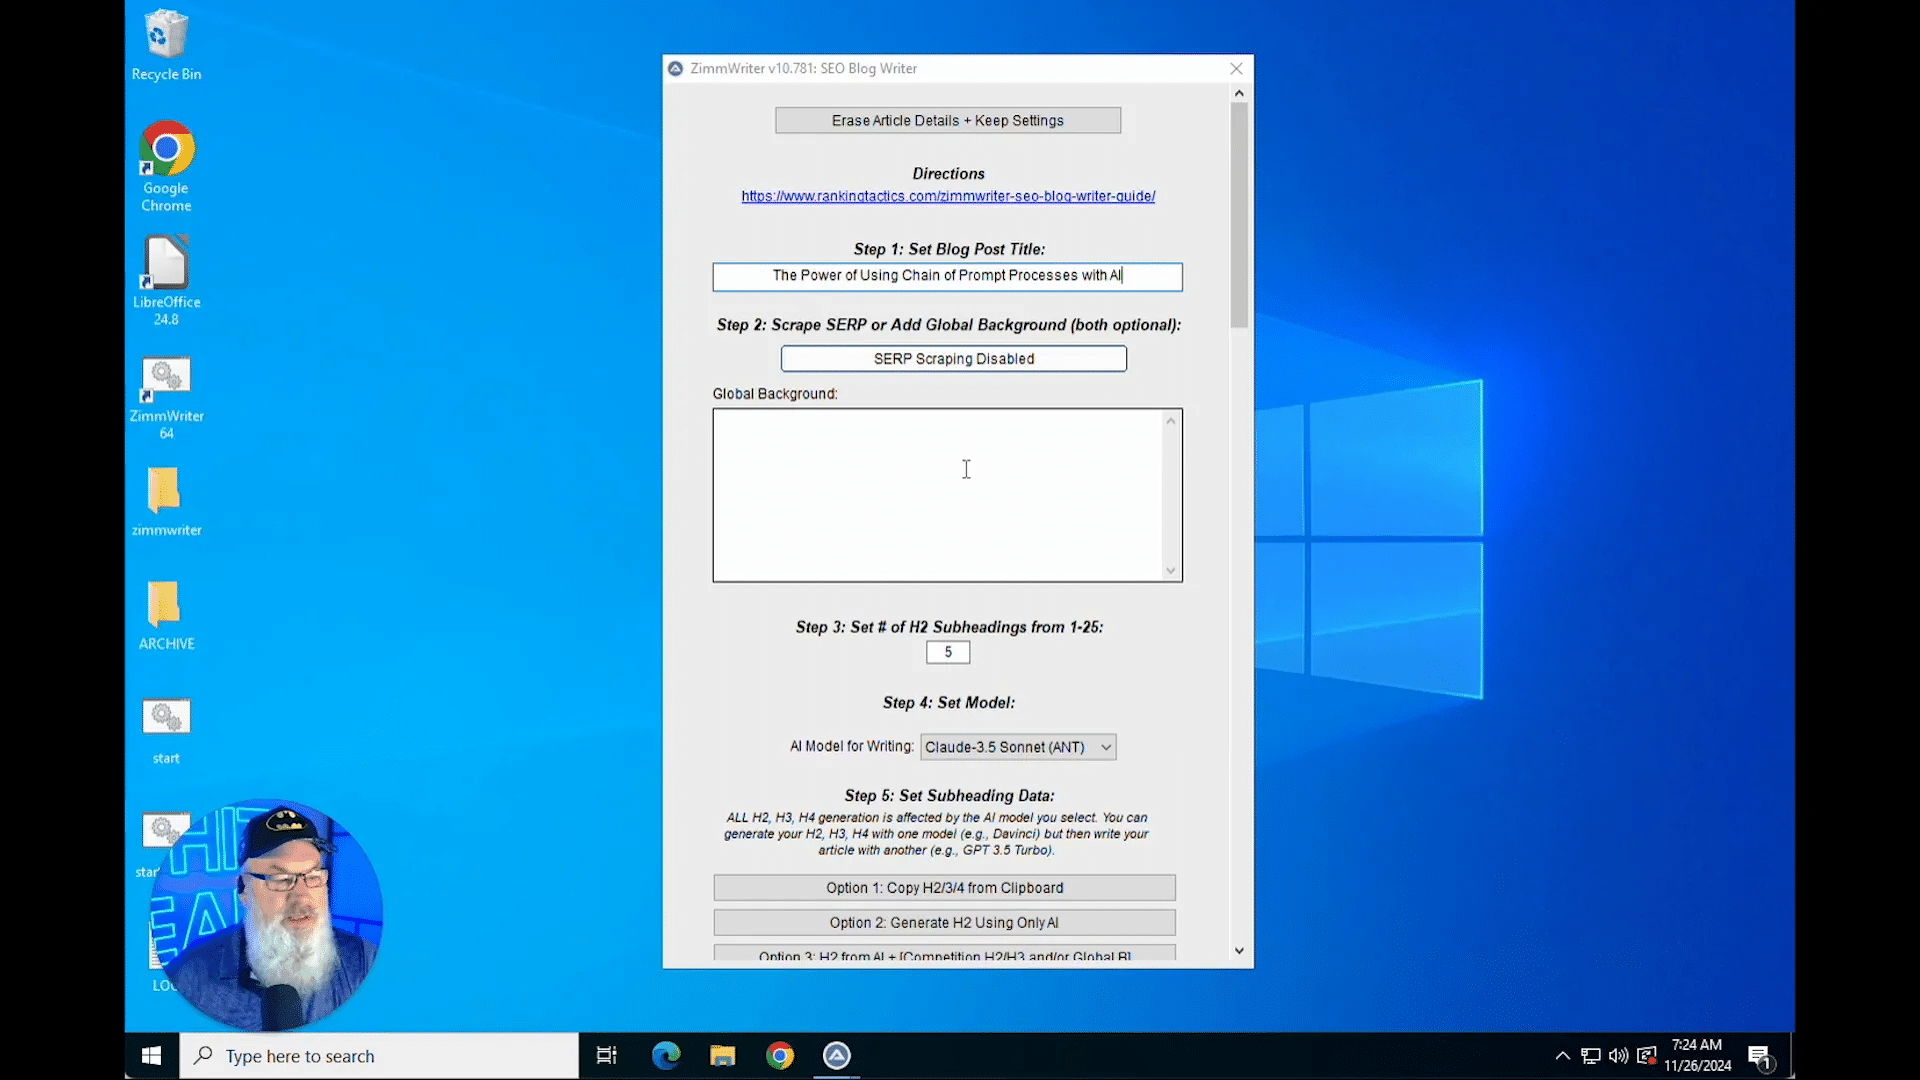This screenshot has width=1920, height=1080.
Task: Open Task View in the taskbar
Action: [x=607, y=1056]
